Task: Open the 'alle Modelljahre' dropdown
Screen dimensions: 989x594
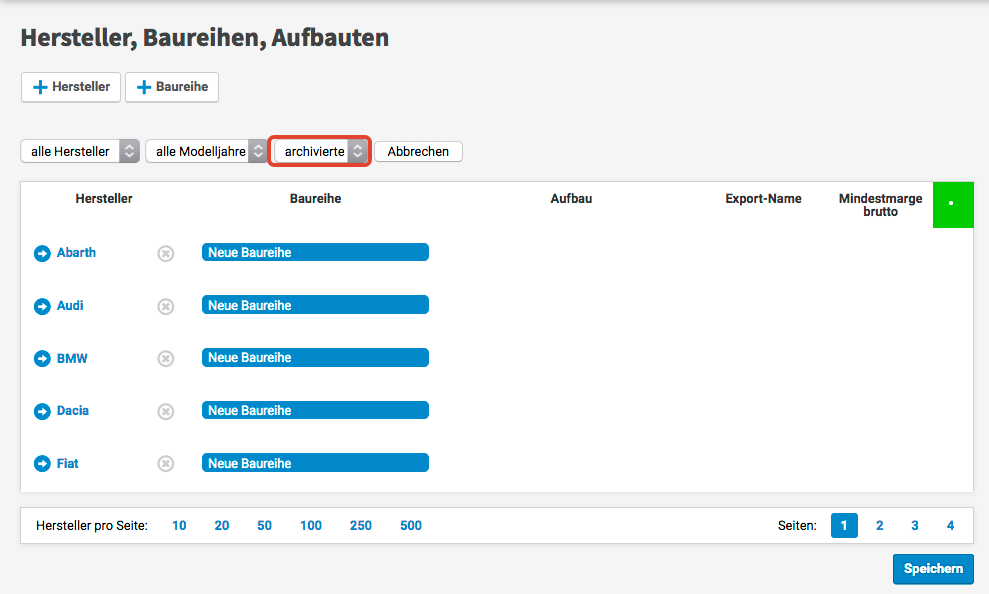Action: coord(206,151)
